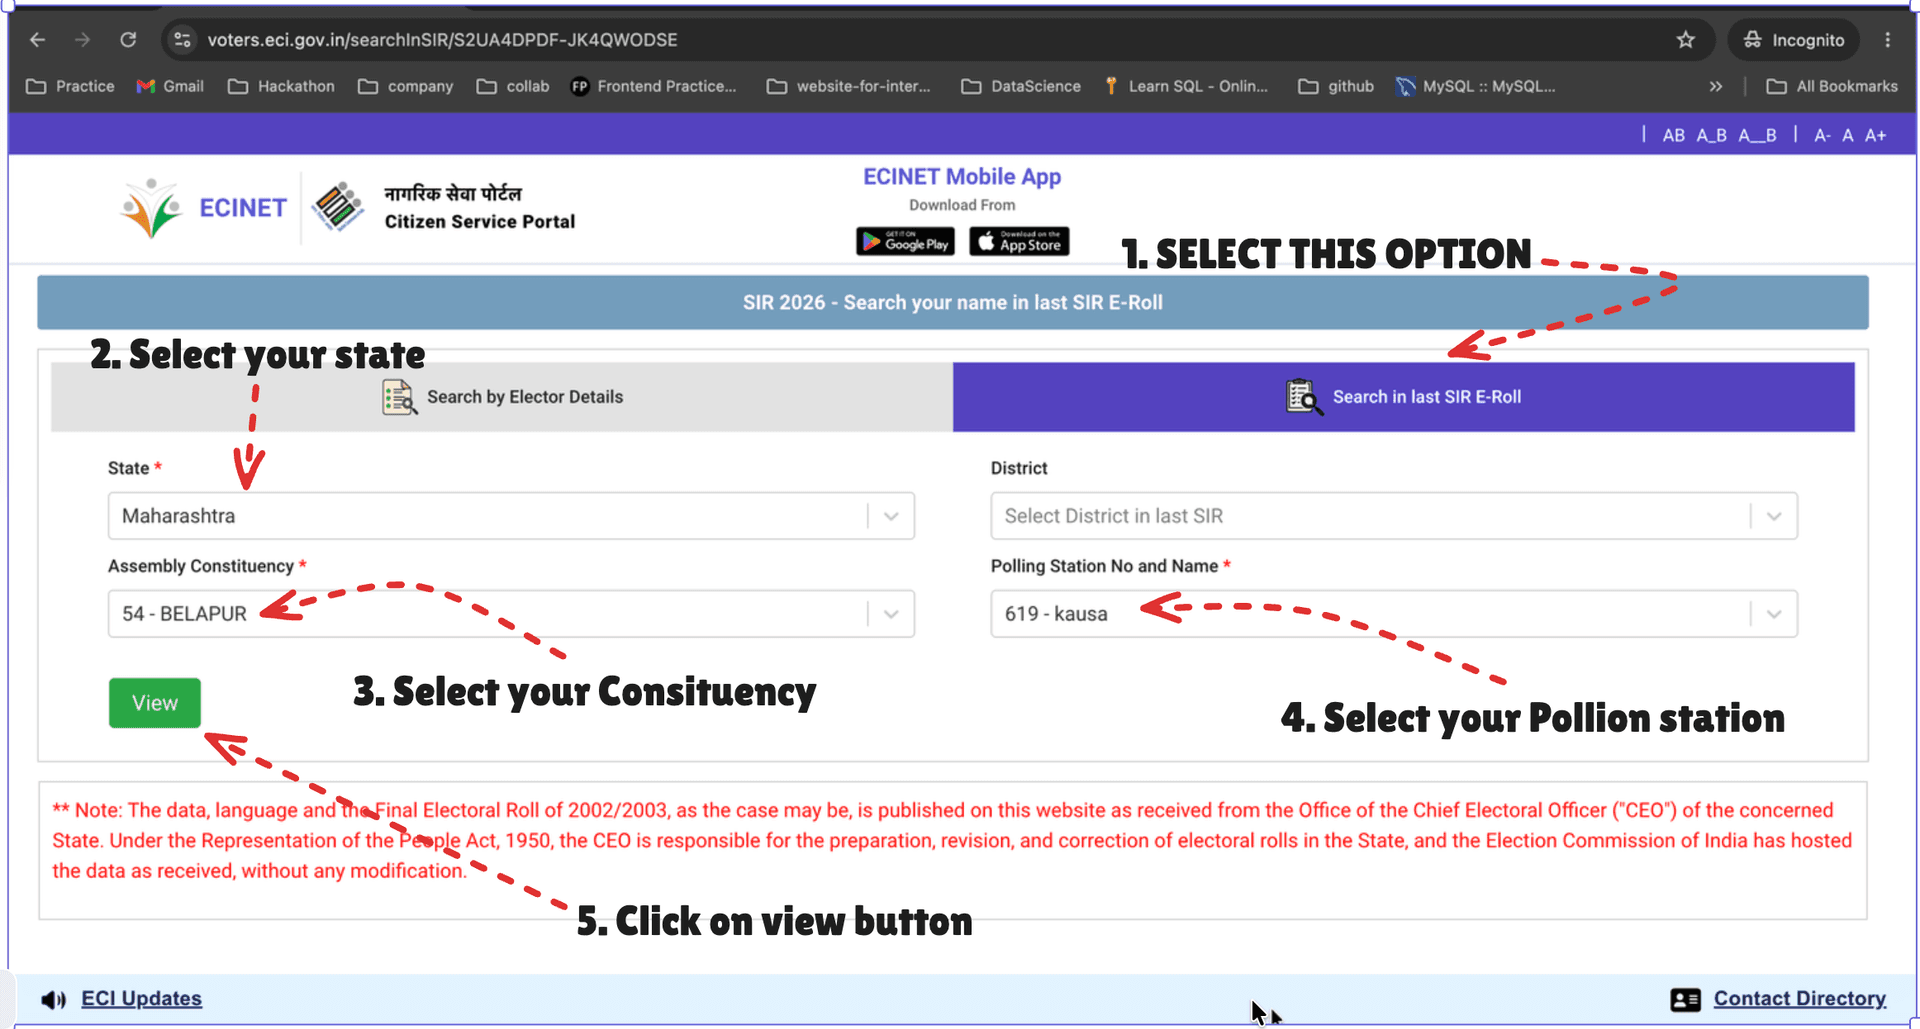The height and width of the screenshot is (1029, 1920).
Task: Click the Election Commission EVM emblem
Action: coord(338,207)
